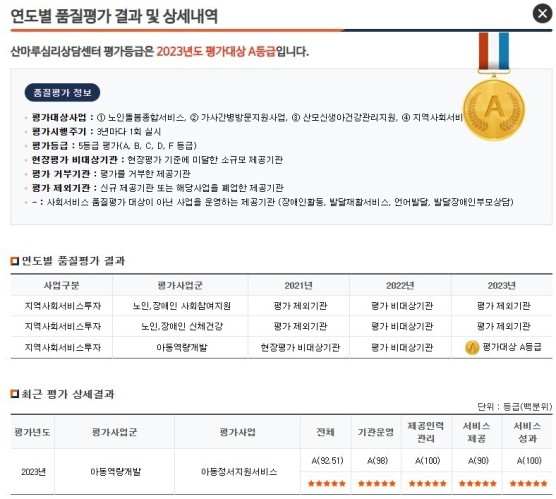Click the A(92.51) overall score
Image resolution: width=556 pixels, height=499 pixels.
[x=327, y=461]
